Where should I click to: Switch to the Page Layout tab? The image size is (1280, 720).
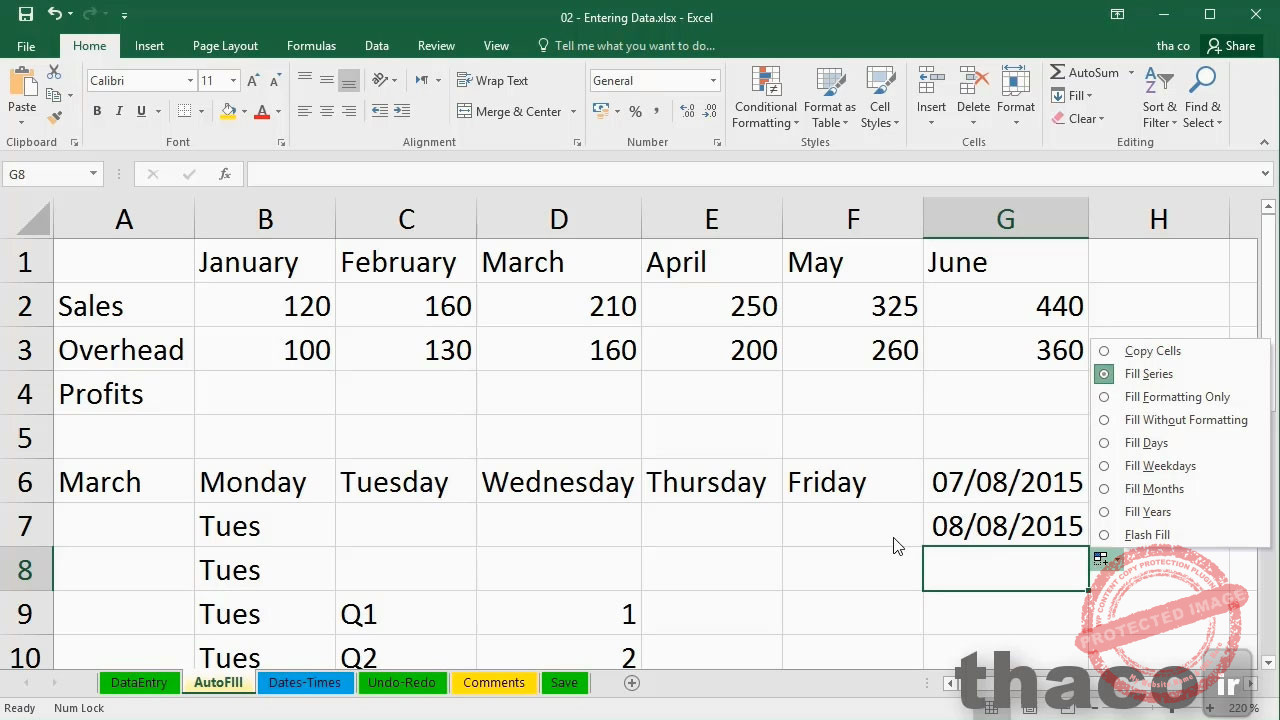(225, 46)
